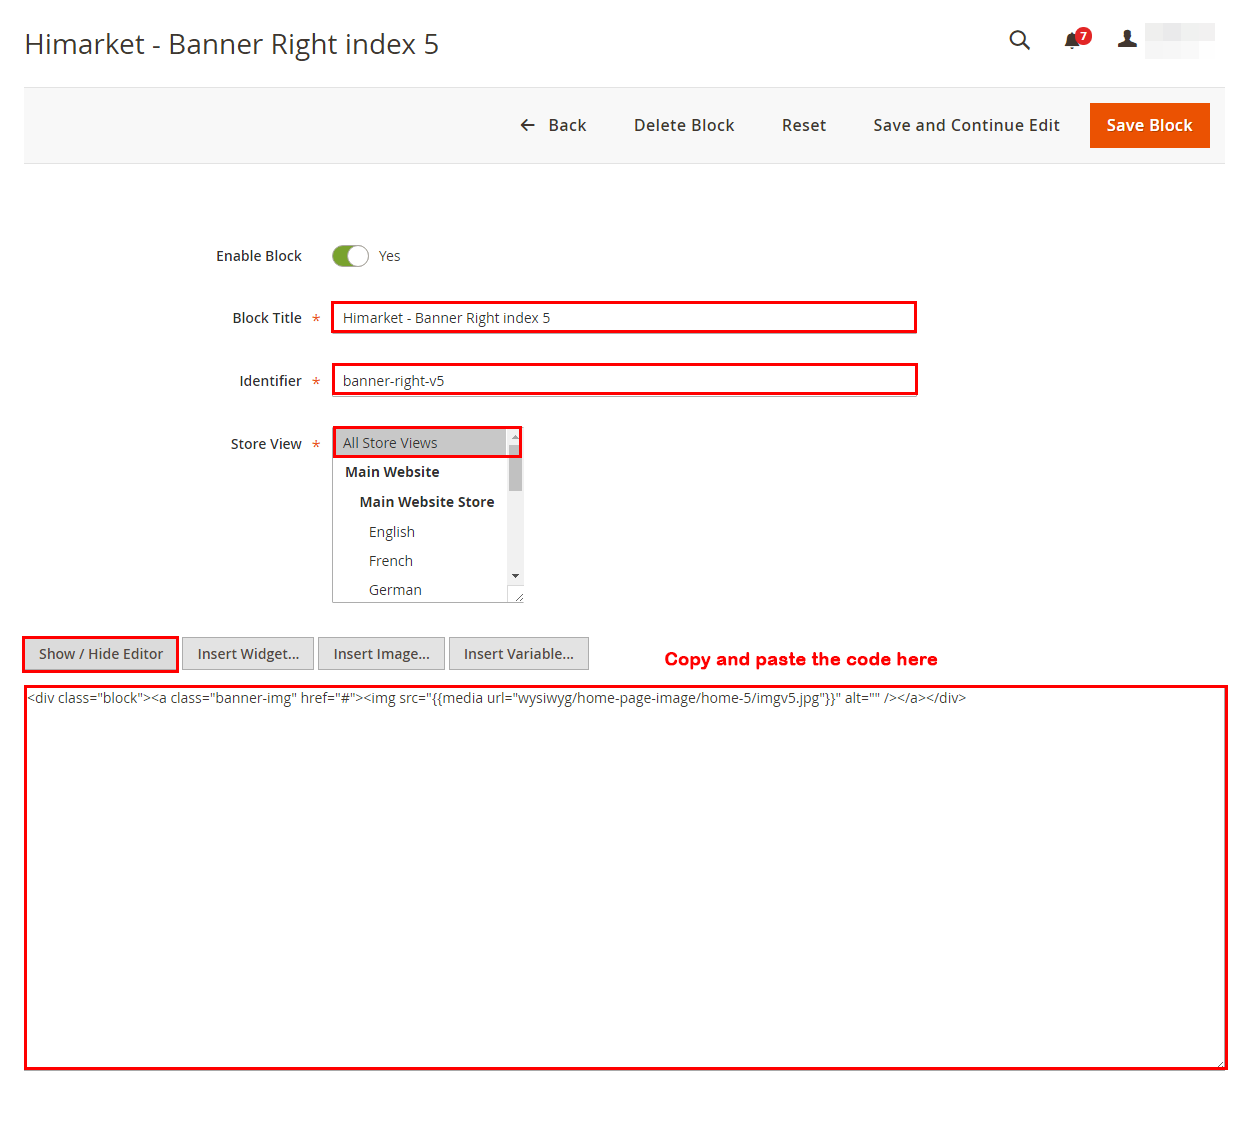Image resolution: width=1247 pixels, height=1129 pixels.
Task: Select French store view
Action: click(x=391, y=561)
